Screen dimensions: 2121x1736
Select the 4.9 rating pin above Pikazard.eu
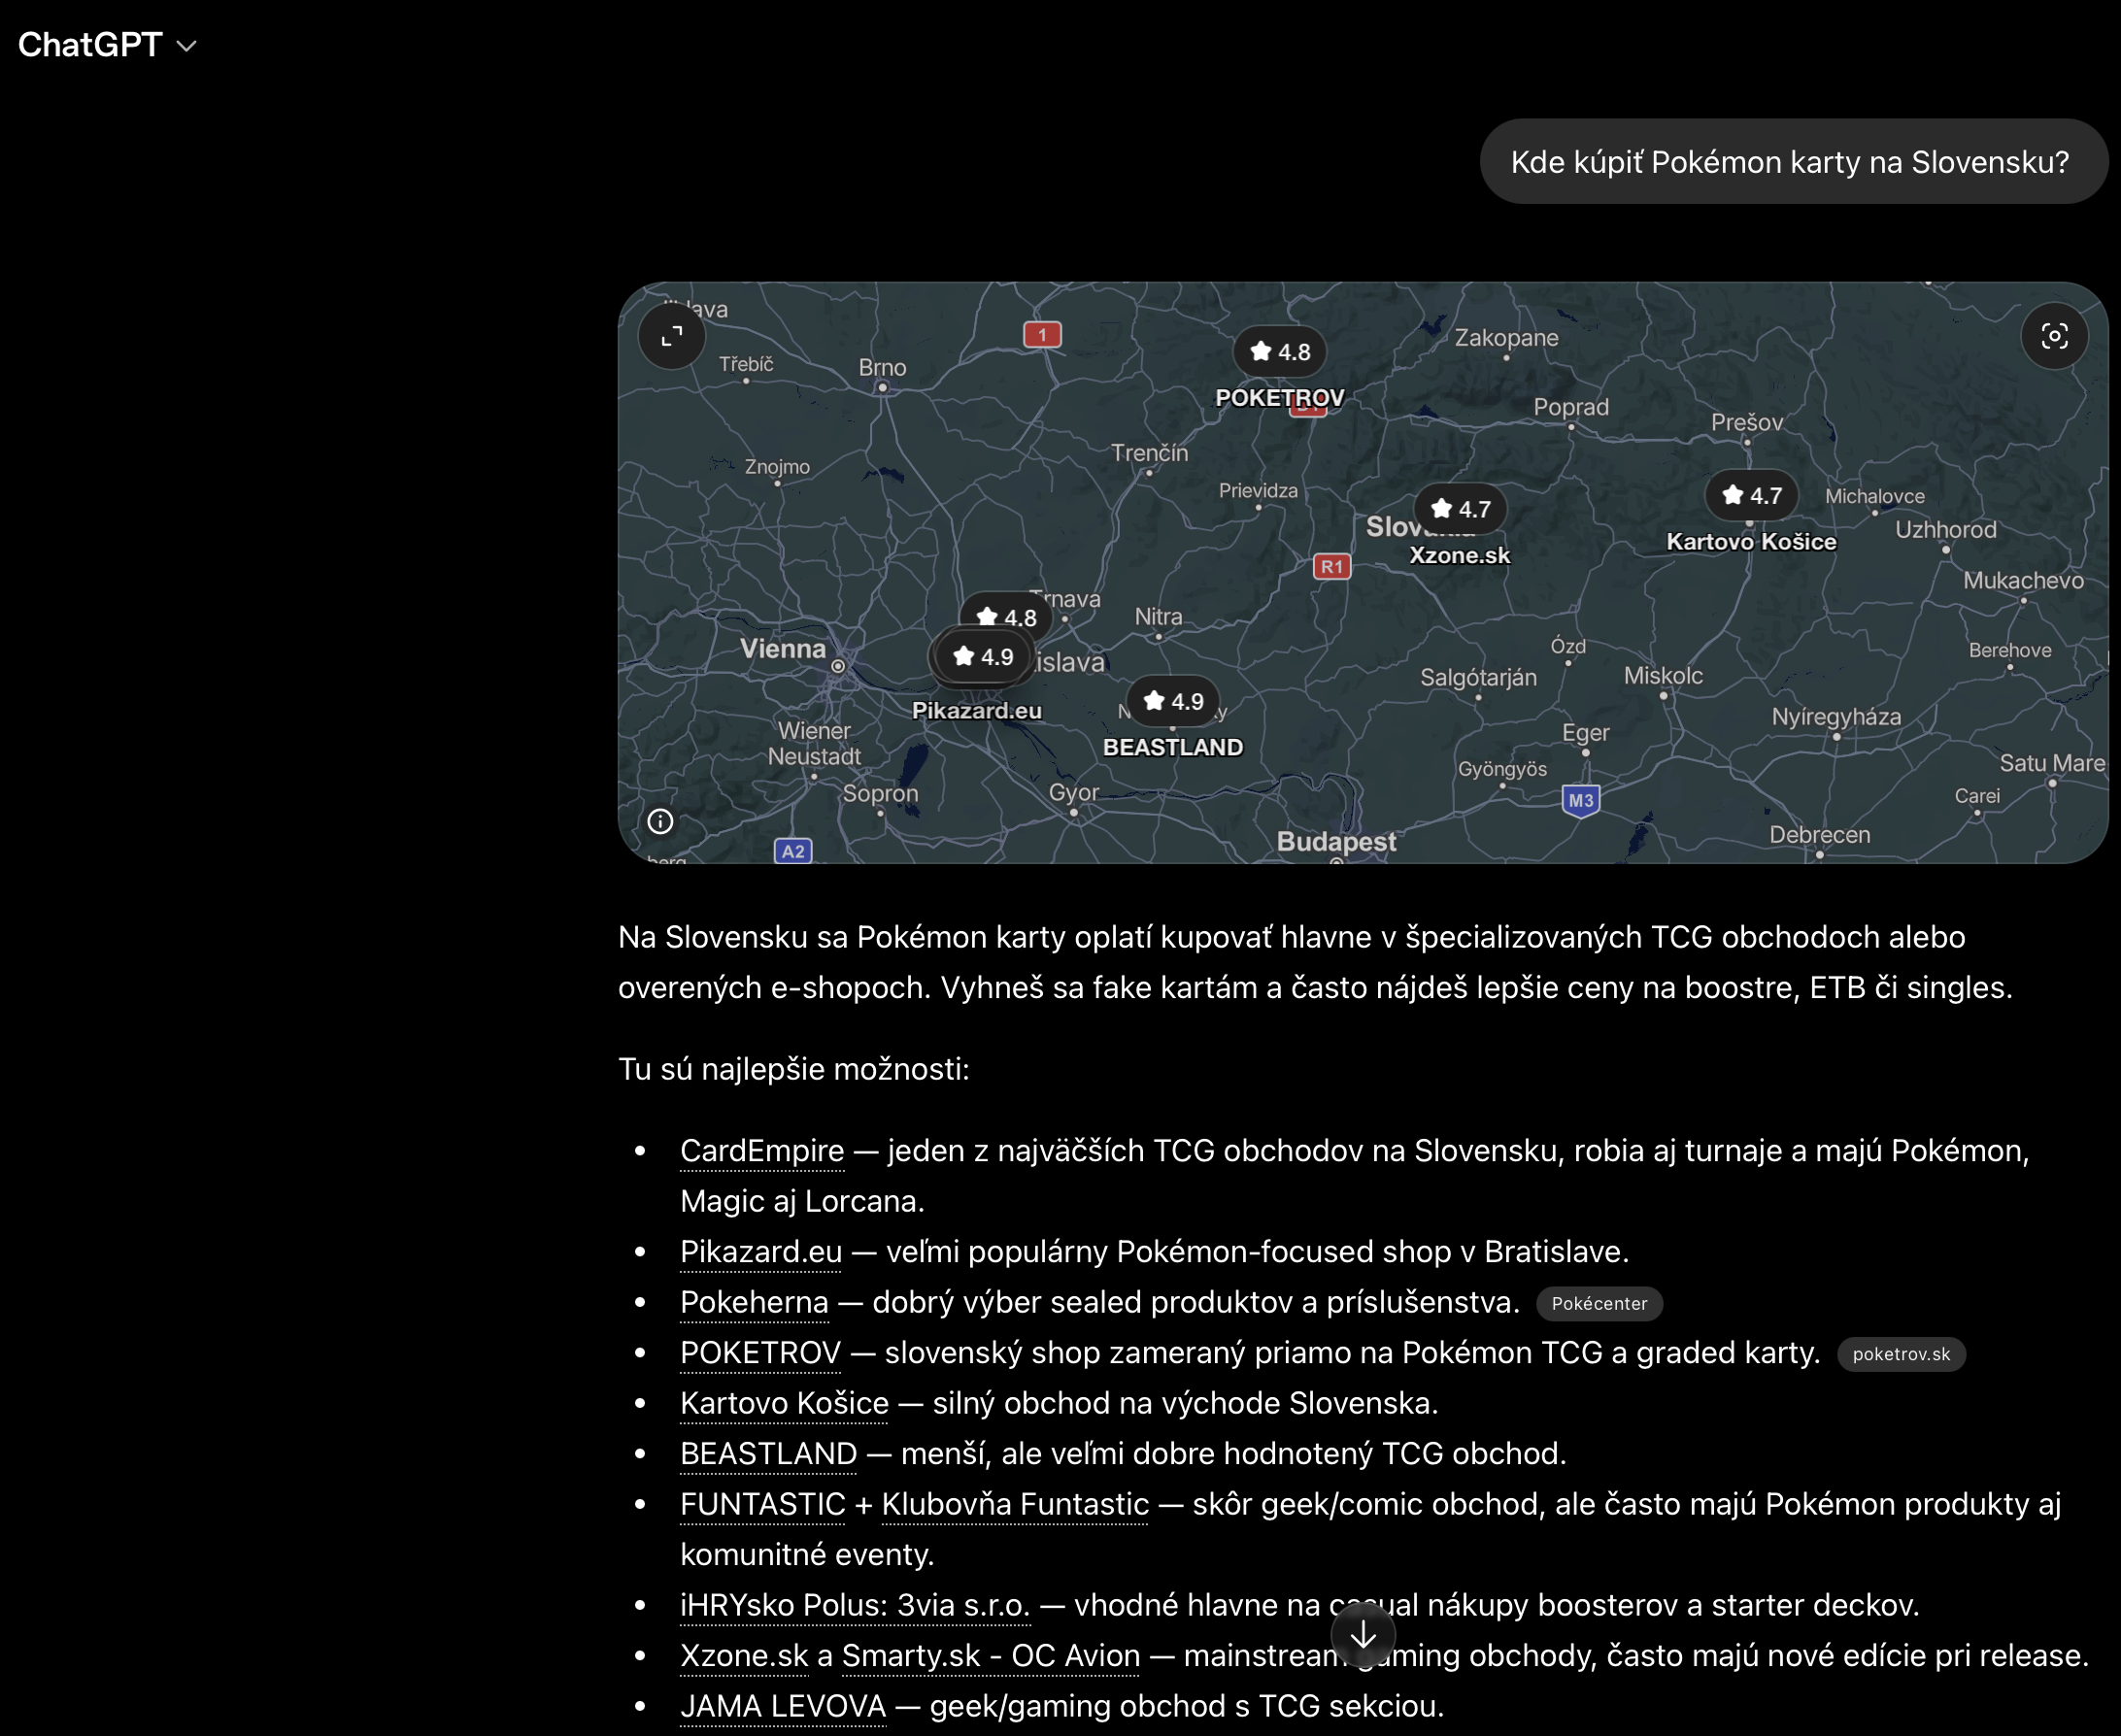tap(982, 656)
